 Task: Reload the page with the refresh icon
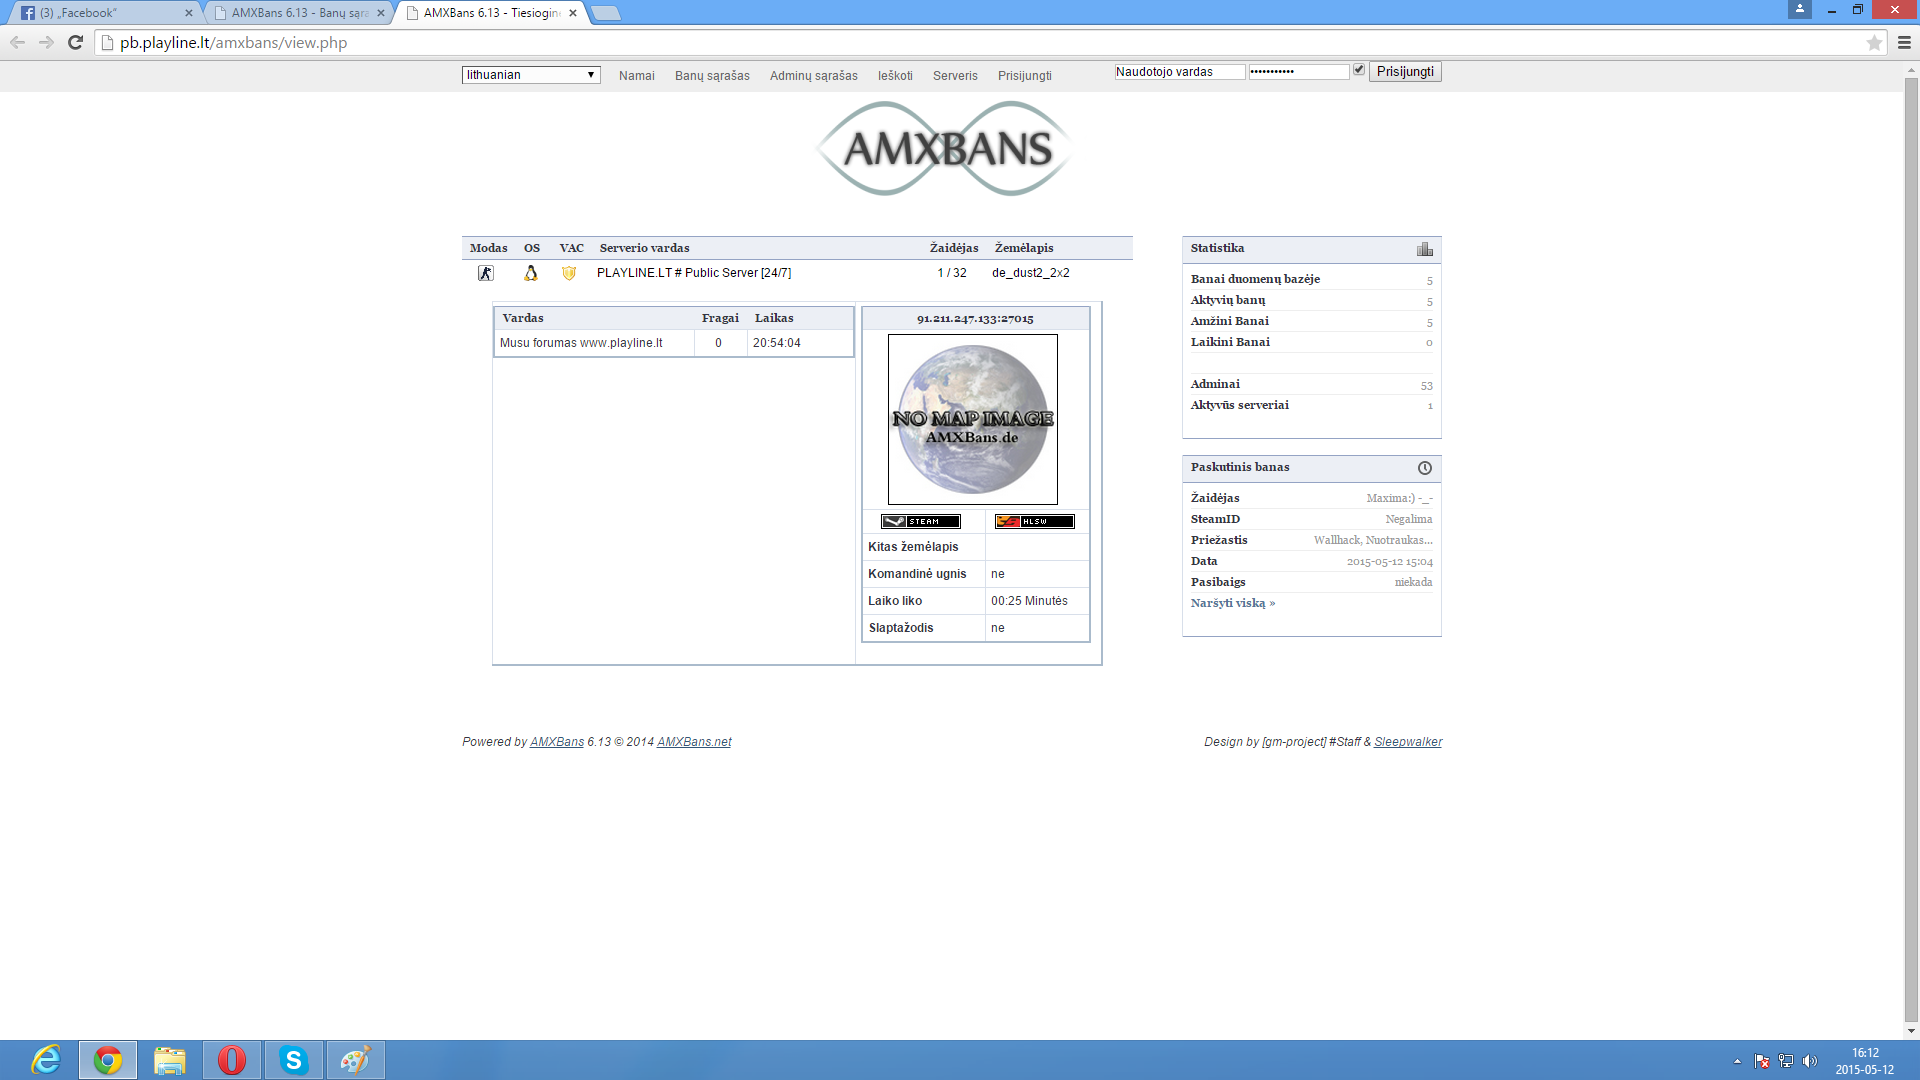pos(75,42)
